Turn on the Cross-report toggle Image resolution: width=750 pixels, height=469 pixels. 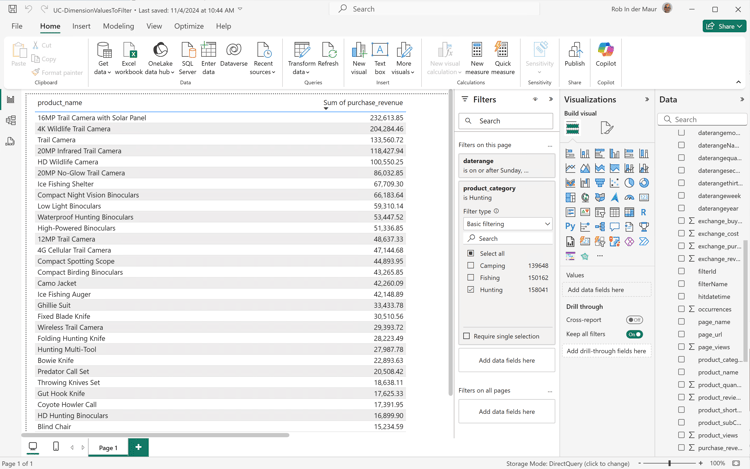(634, 320)
